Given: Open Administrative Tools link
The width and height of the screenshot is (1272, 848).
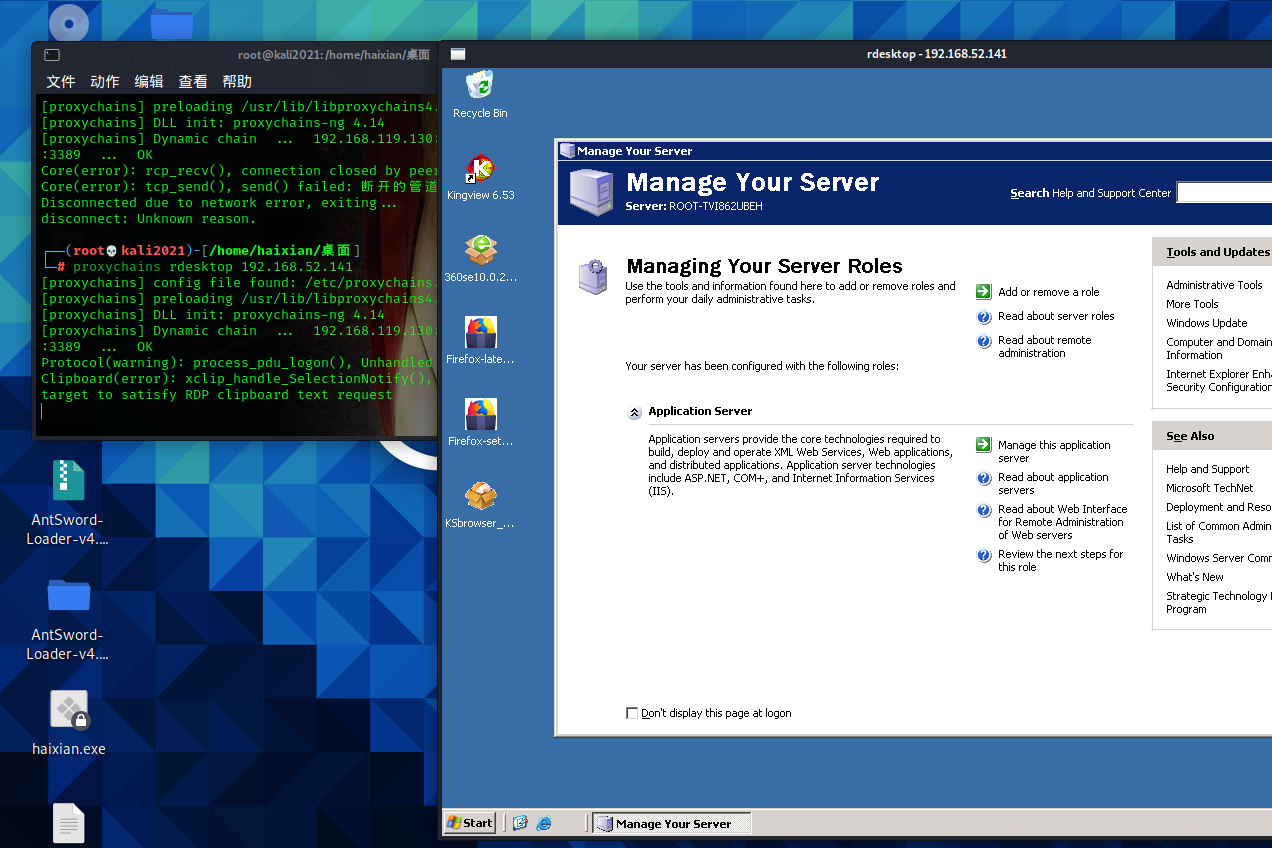Looking at the screenshot, I should coord(1214,285).
